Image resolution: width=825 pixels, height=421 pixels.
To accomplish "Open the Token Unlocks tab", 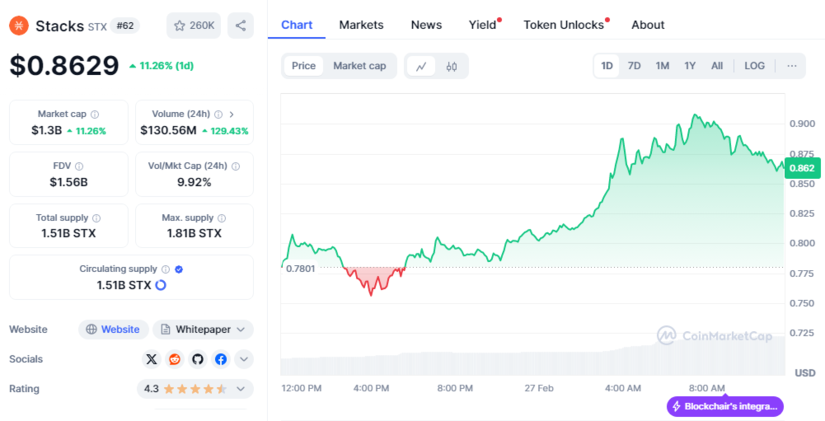I will pyautogui.click(x=564, y=24).
